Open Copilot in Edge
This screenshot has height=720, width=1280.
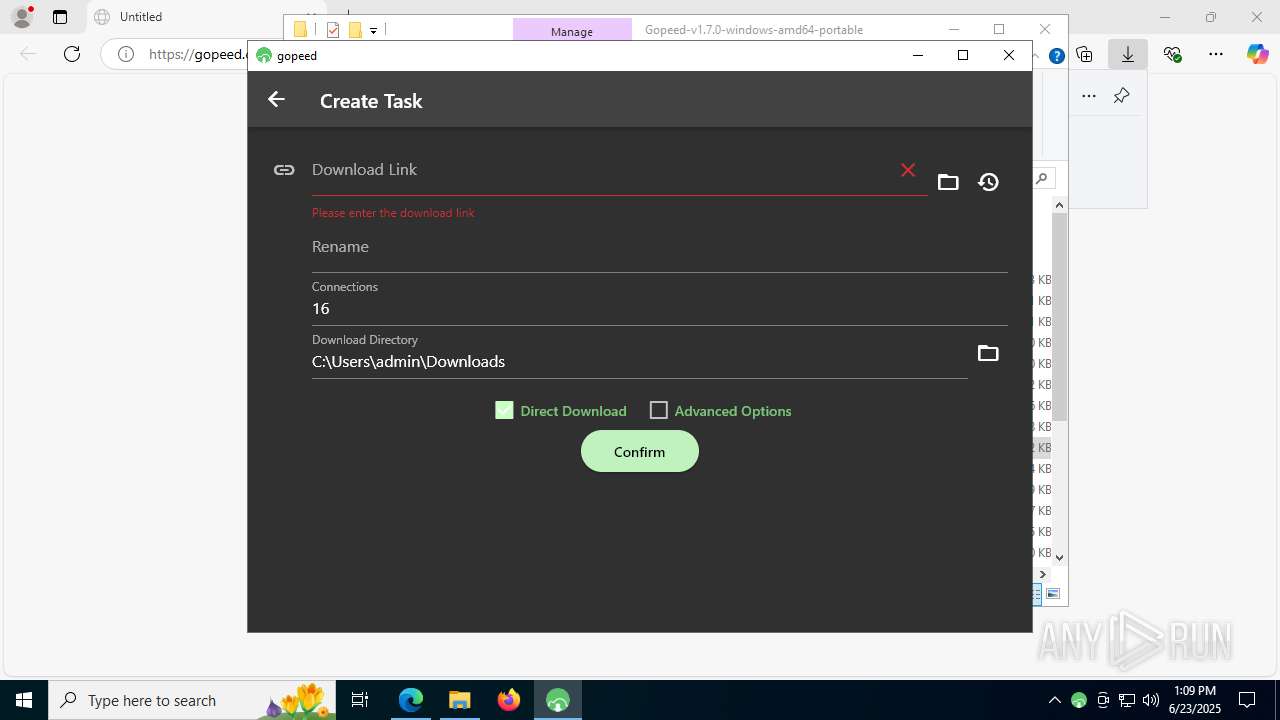1257,54
